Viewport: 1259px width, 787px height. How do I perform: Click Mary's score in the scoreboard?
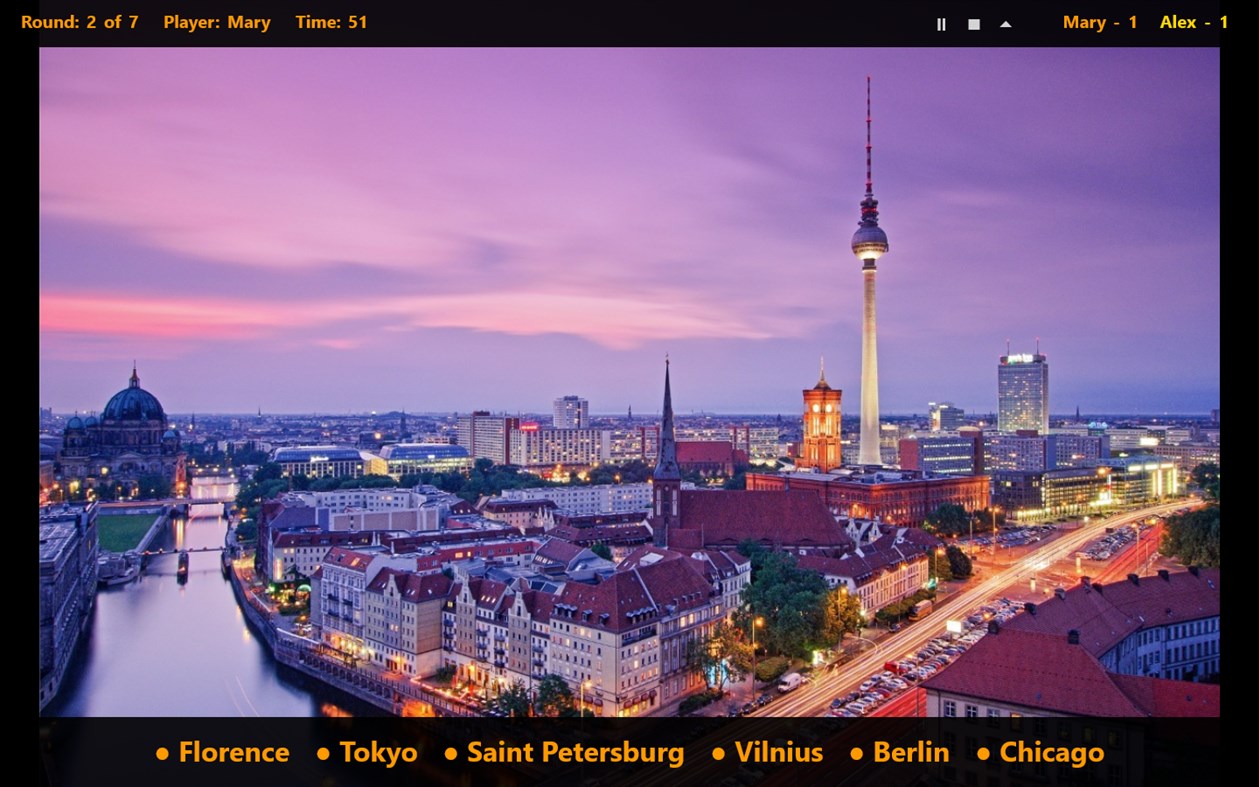1101,22
